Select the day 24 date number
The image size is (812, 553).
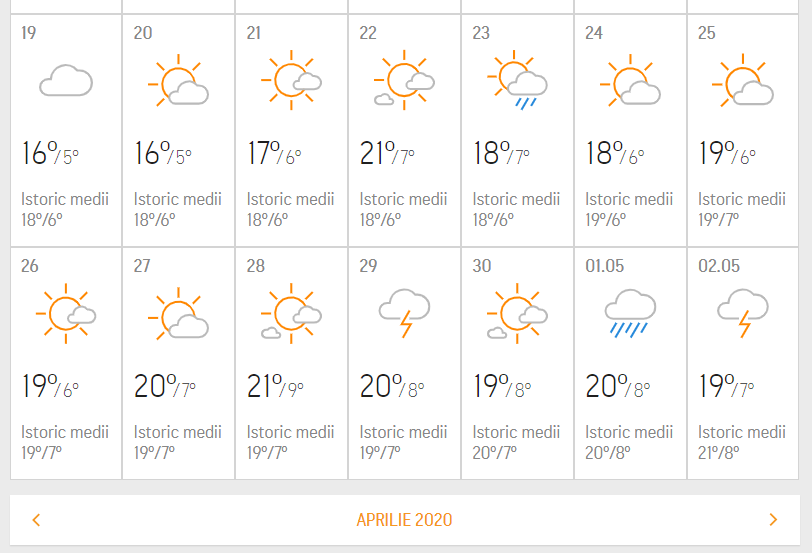(594, 33)
